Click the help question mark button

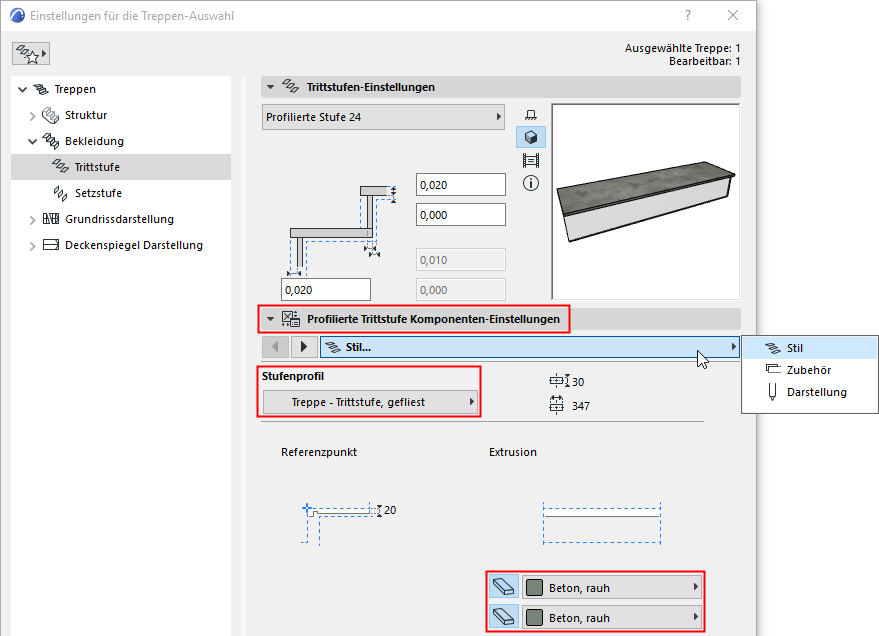pyautogui.click(x=688, y=15)
